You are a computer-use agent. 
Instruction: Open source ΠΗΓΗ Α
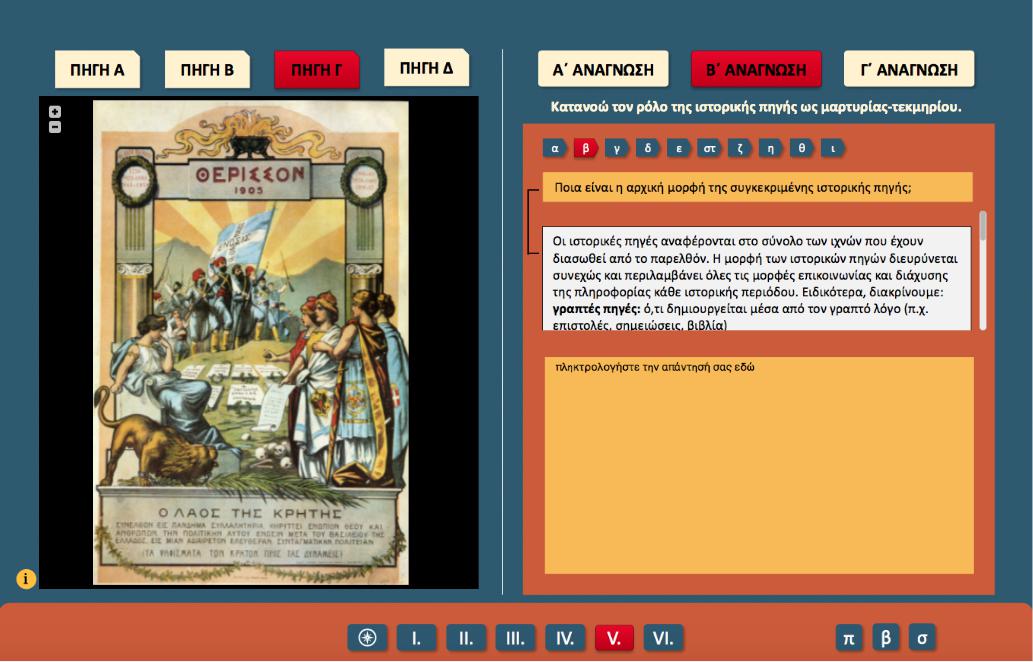click(98, 69)
